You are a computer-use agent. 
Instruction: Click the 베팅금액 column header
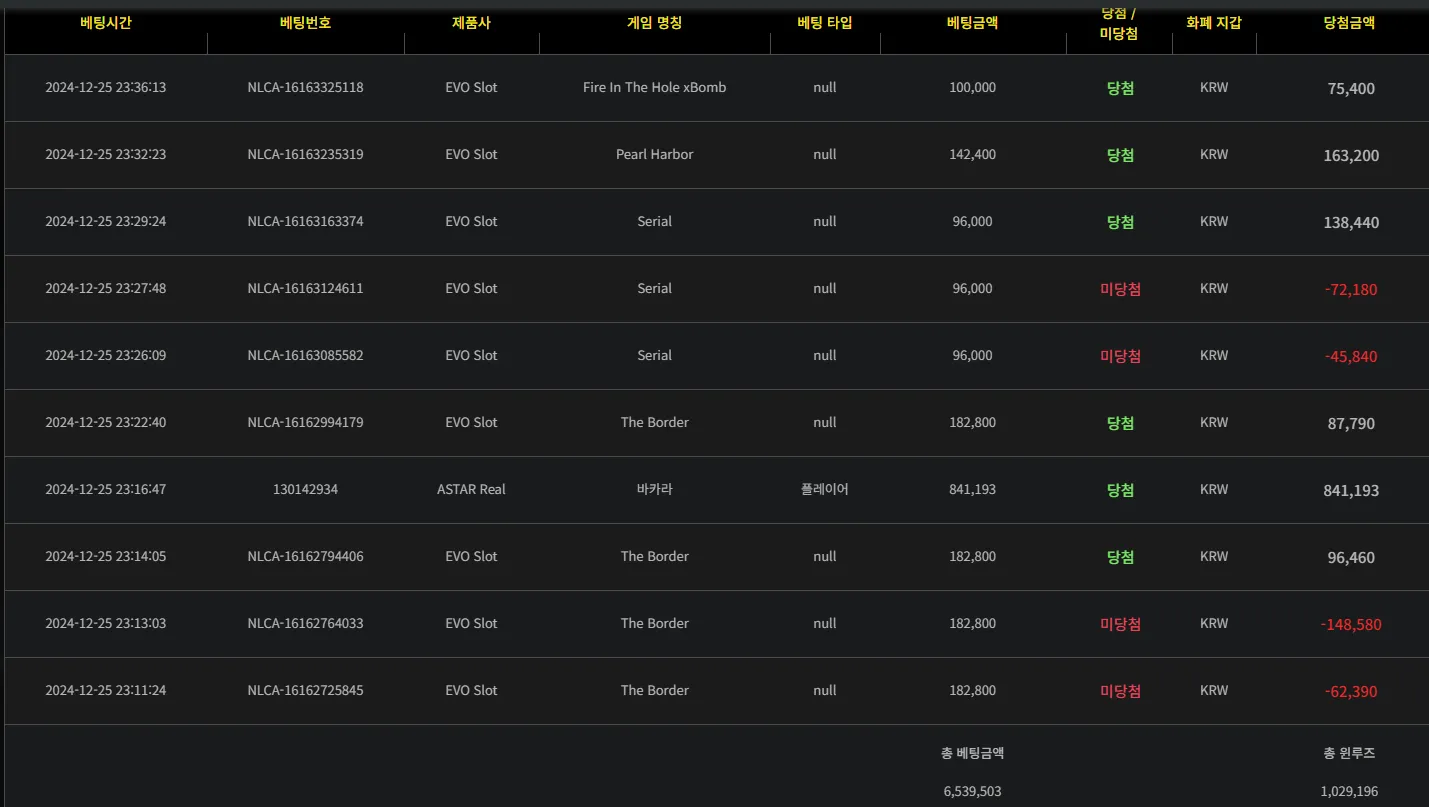pos(972,22)
